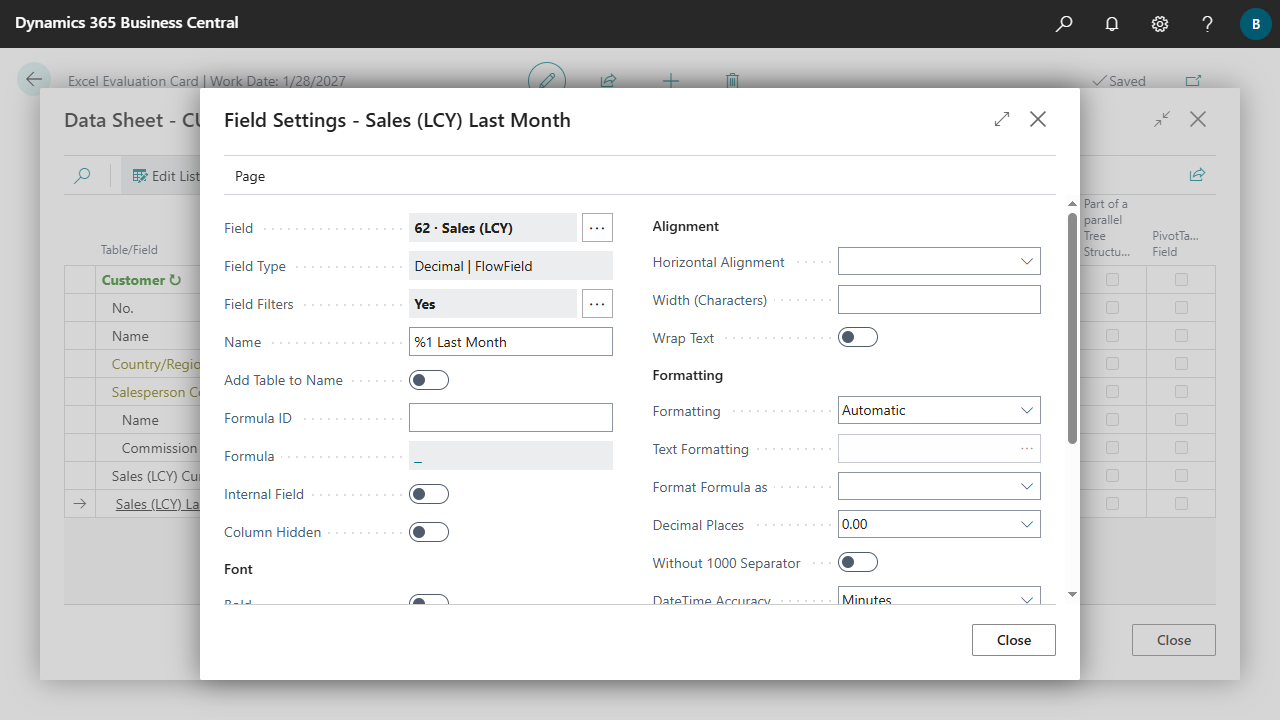
Task: Open the settings gear menu
Action: [x=1160, y=24]
